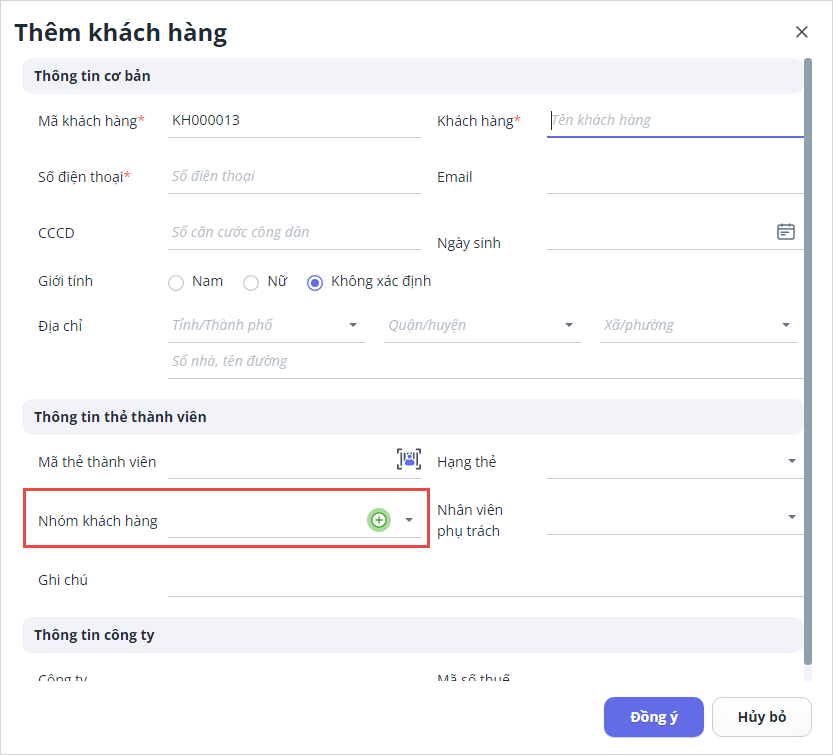Expand the Nhóm khách hàng dropdown arrow

point(409,520)
